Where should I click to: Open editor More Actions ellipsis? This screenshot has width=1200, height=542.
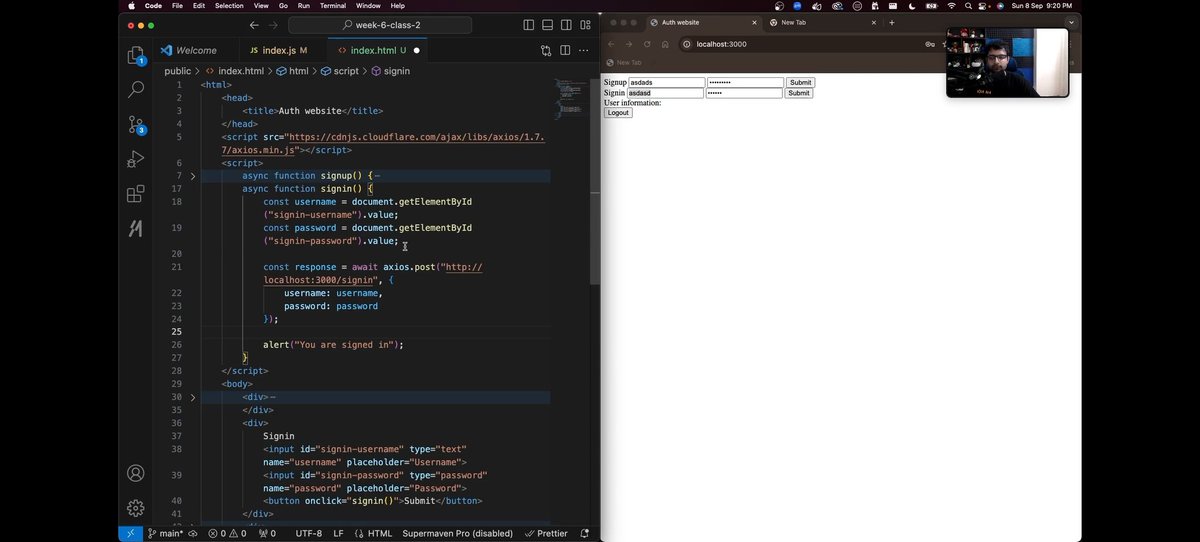[584, 50]
